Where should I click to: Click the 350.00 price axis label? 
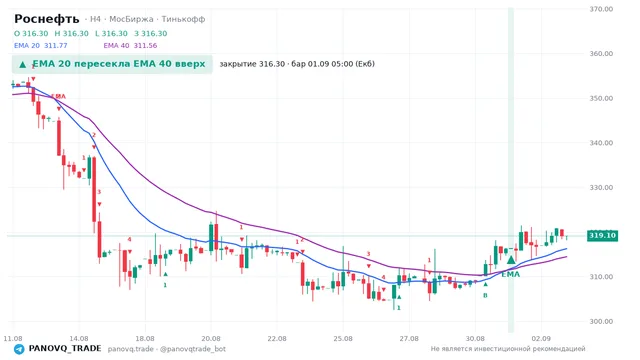tap(601, 98)
